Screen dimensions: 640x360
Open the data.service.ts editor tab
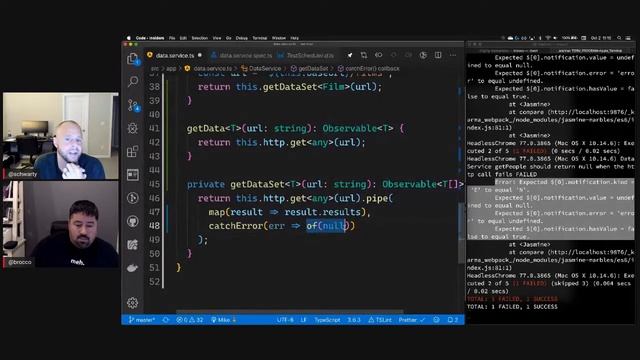pyautogui.click(x=175, y=55)
